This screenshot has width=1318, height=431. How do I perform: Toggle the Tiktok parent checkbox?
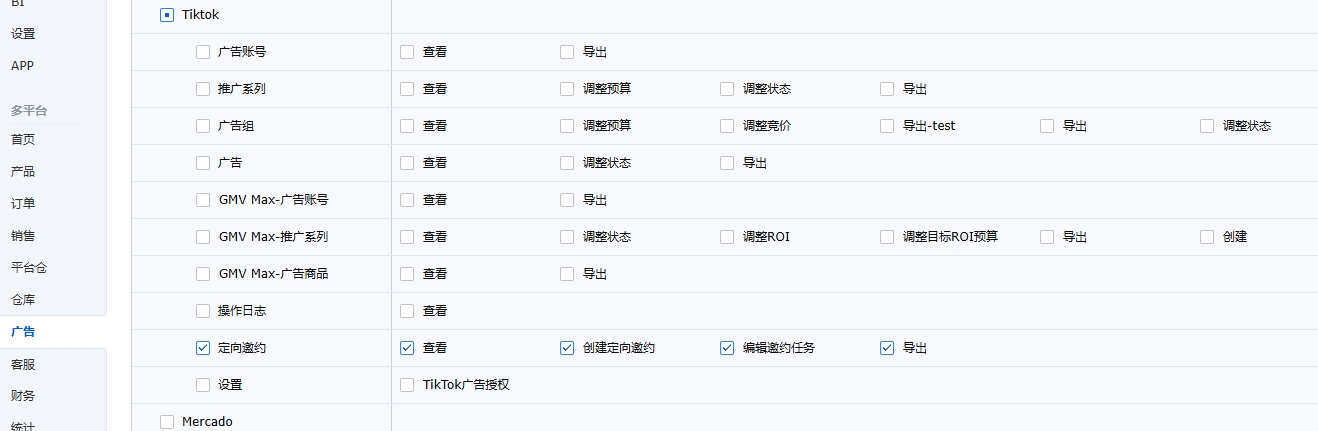coord(167,15)
